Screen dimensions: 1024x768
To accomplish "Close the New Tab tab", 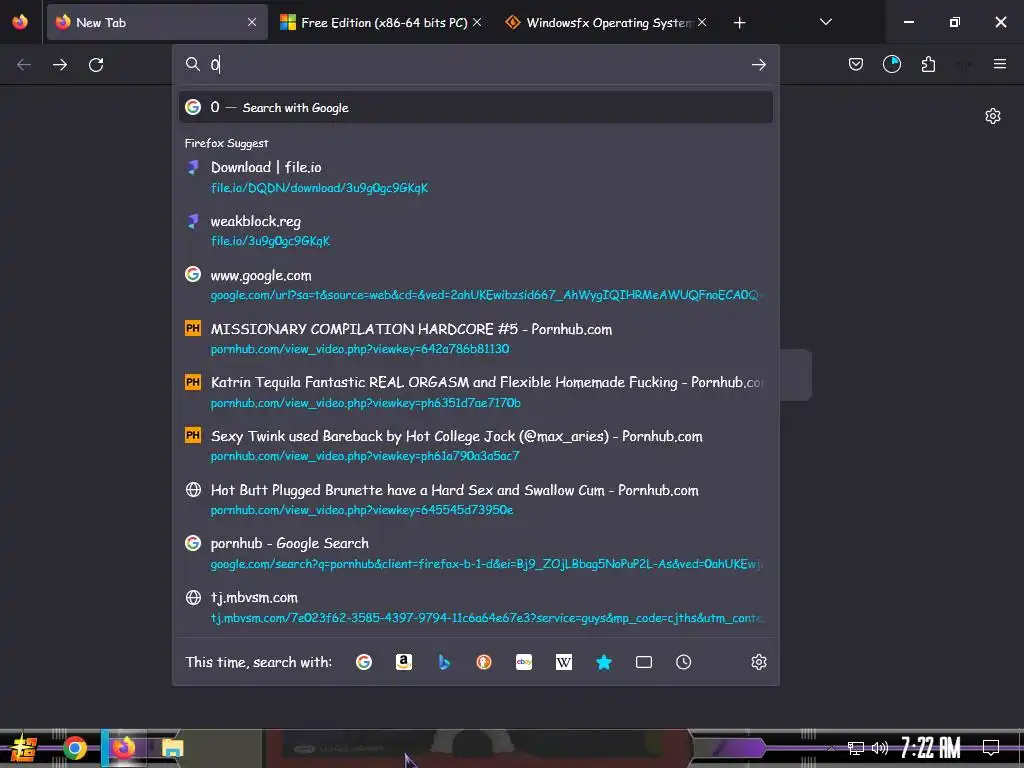I will coord(251,22).
